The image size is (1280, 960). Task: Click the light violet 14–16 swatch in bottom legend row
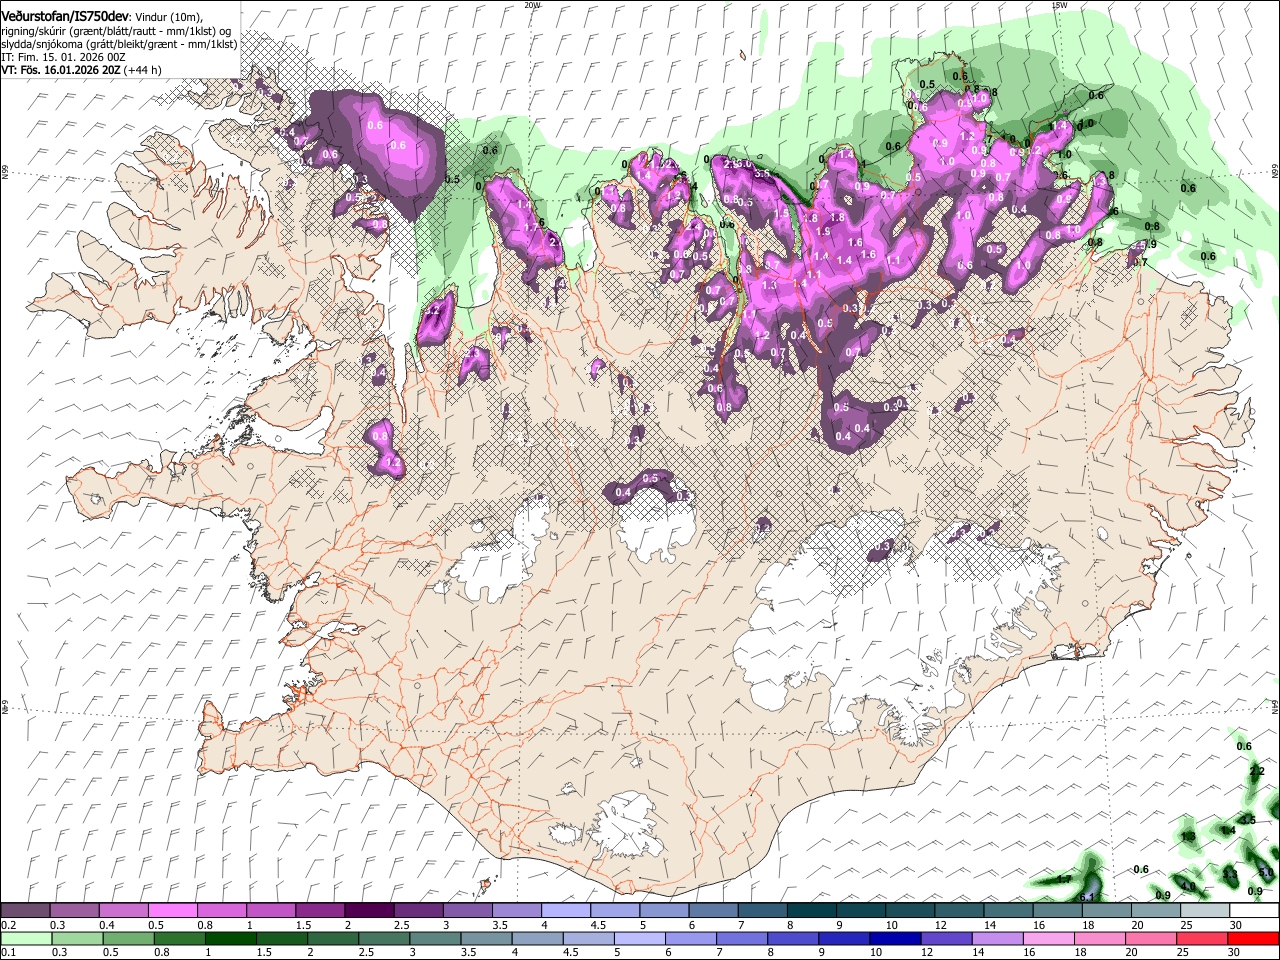[998, 938]
